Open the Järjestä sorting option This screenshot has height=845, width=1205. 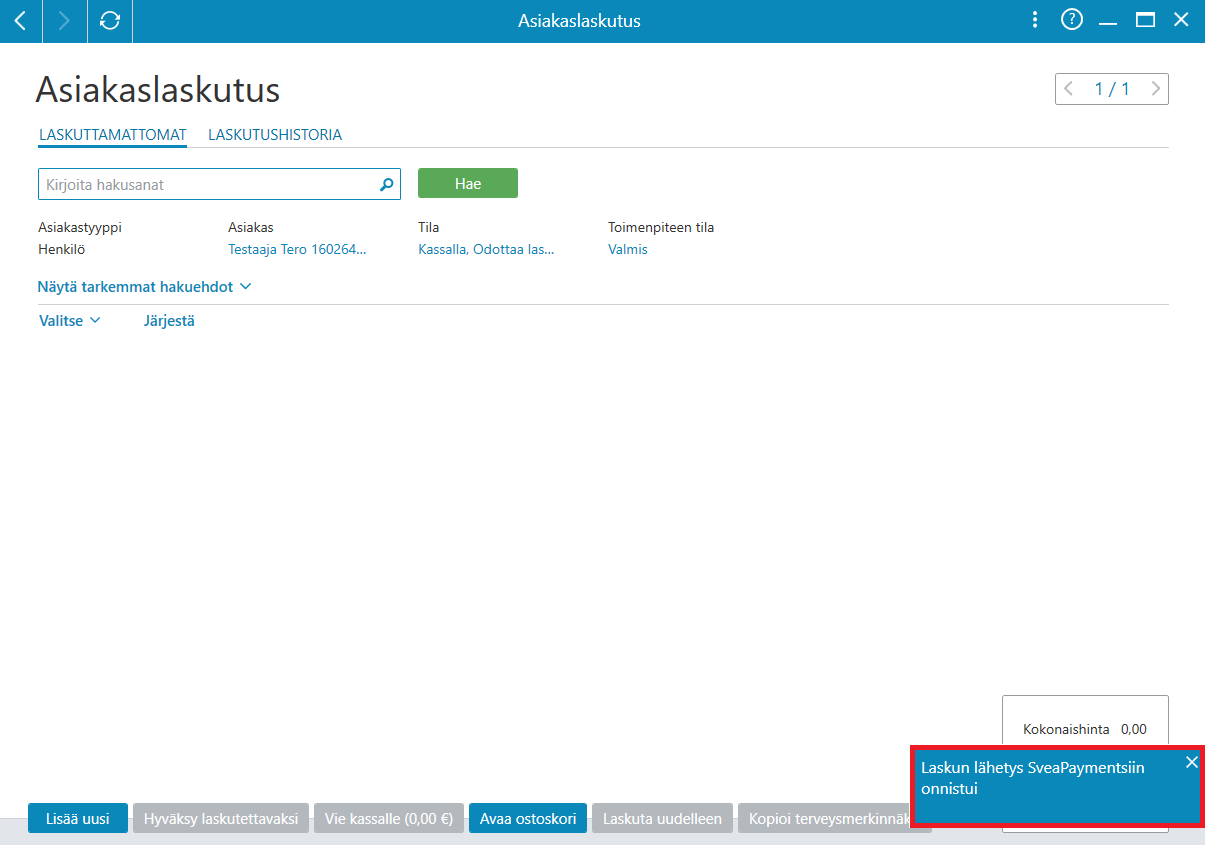pos(169,321)
